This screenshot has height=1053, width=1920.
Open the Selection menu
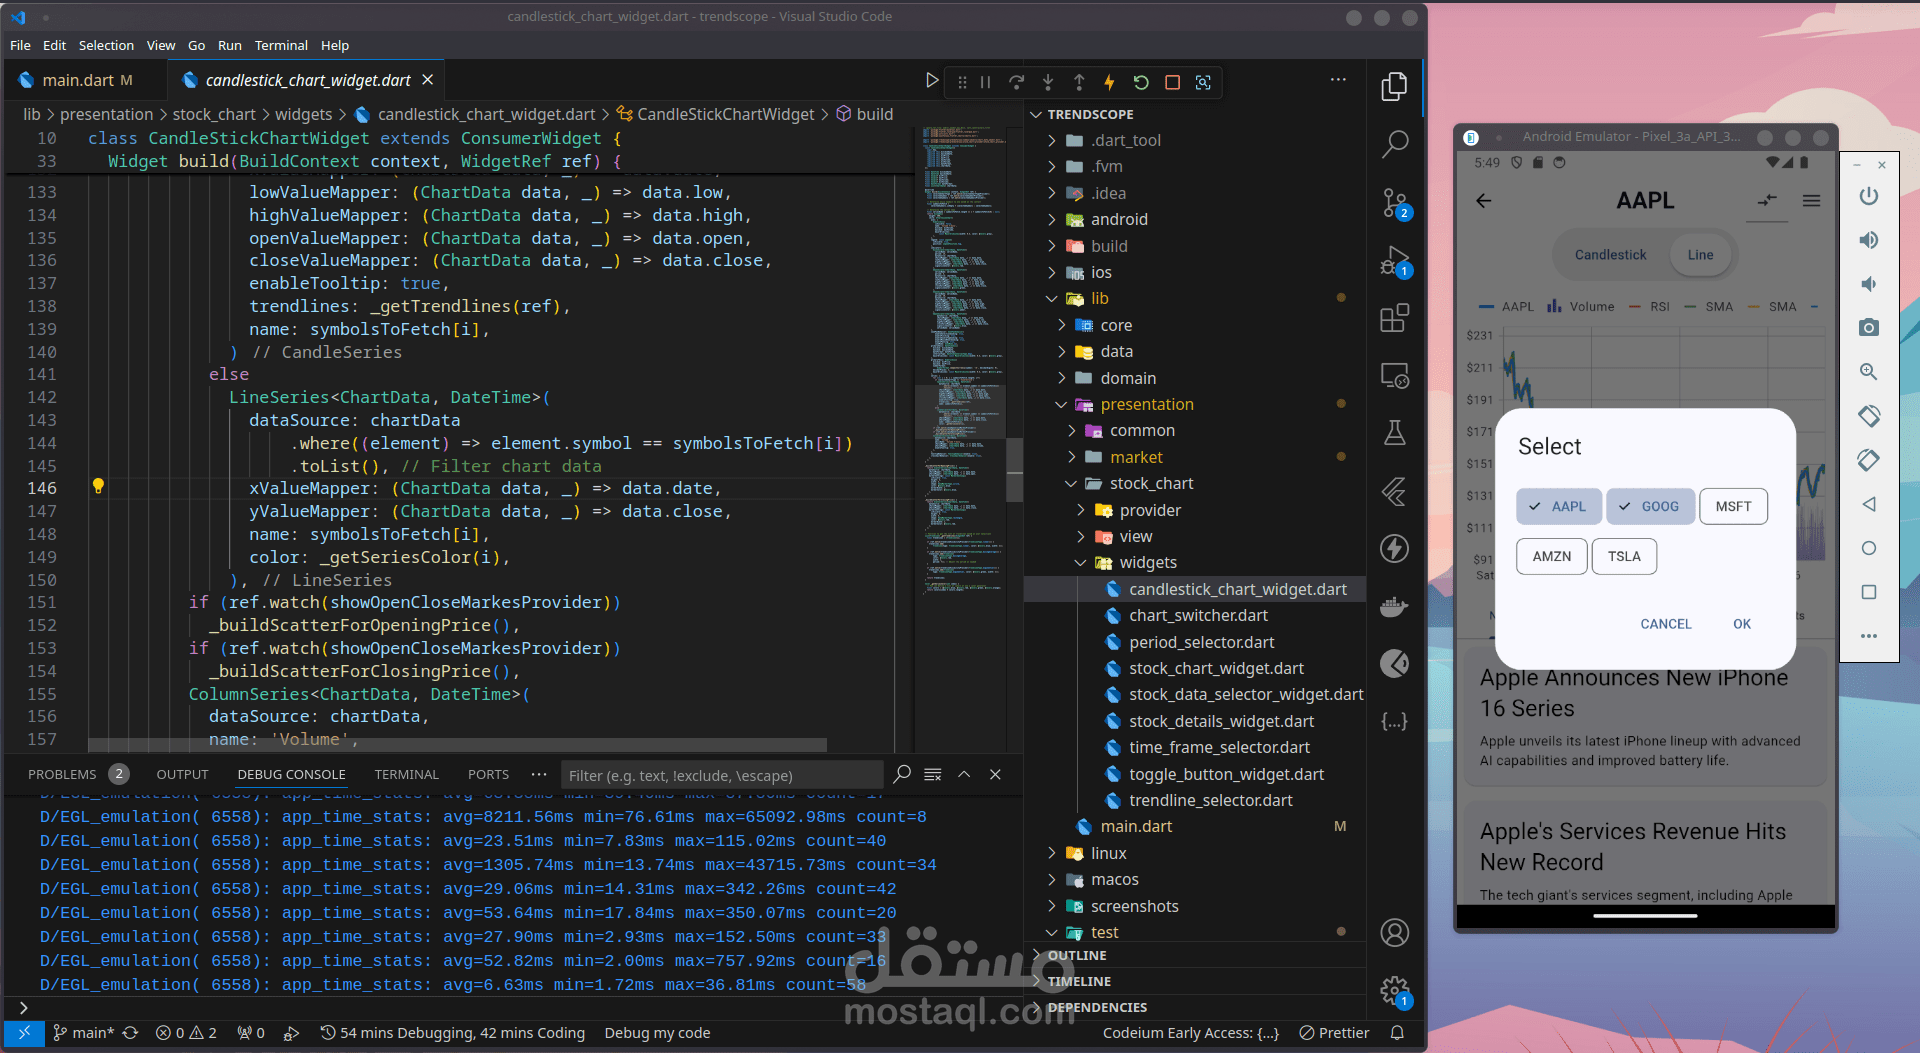pos(106,45)
